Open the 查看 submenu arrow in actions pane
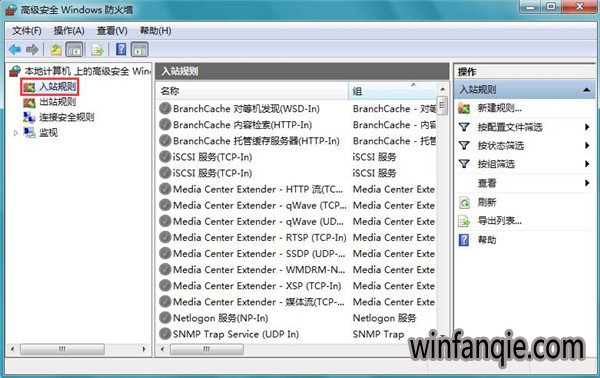The image size is (600, 378). [x=587, y=183]
